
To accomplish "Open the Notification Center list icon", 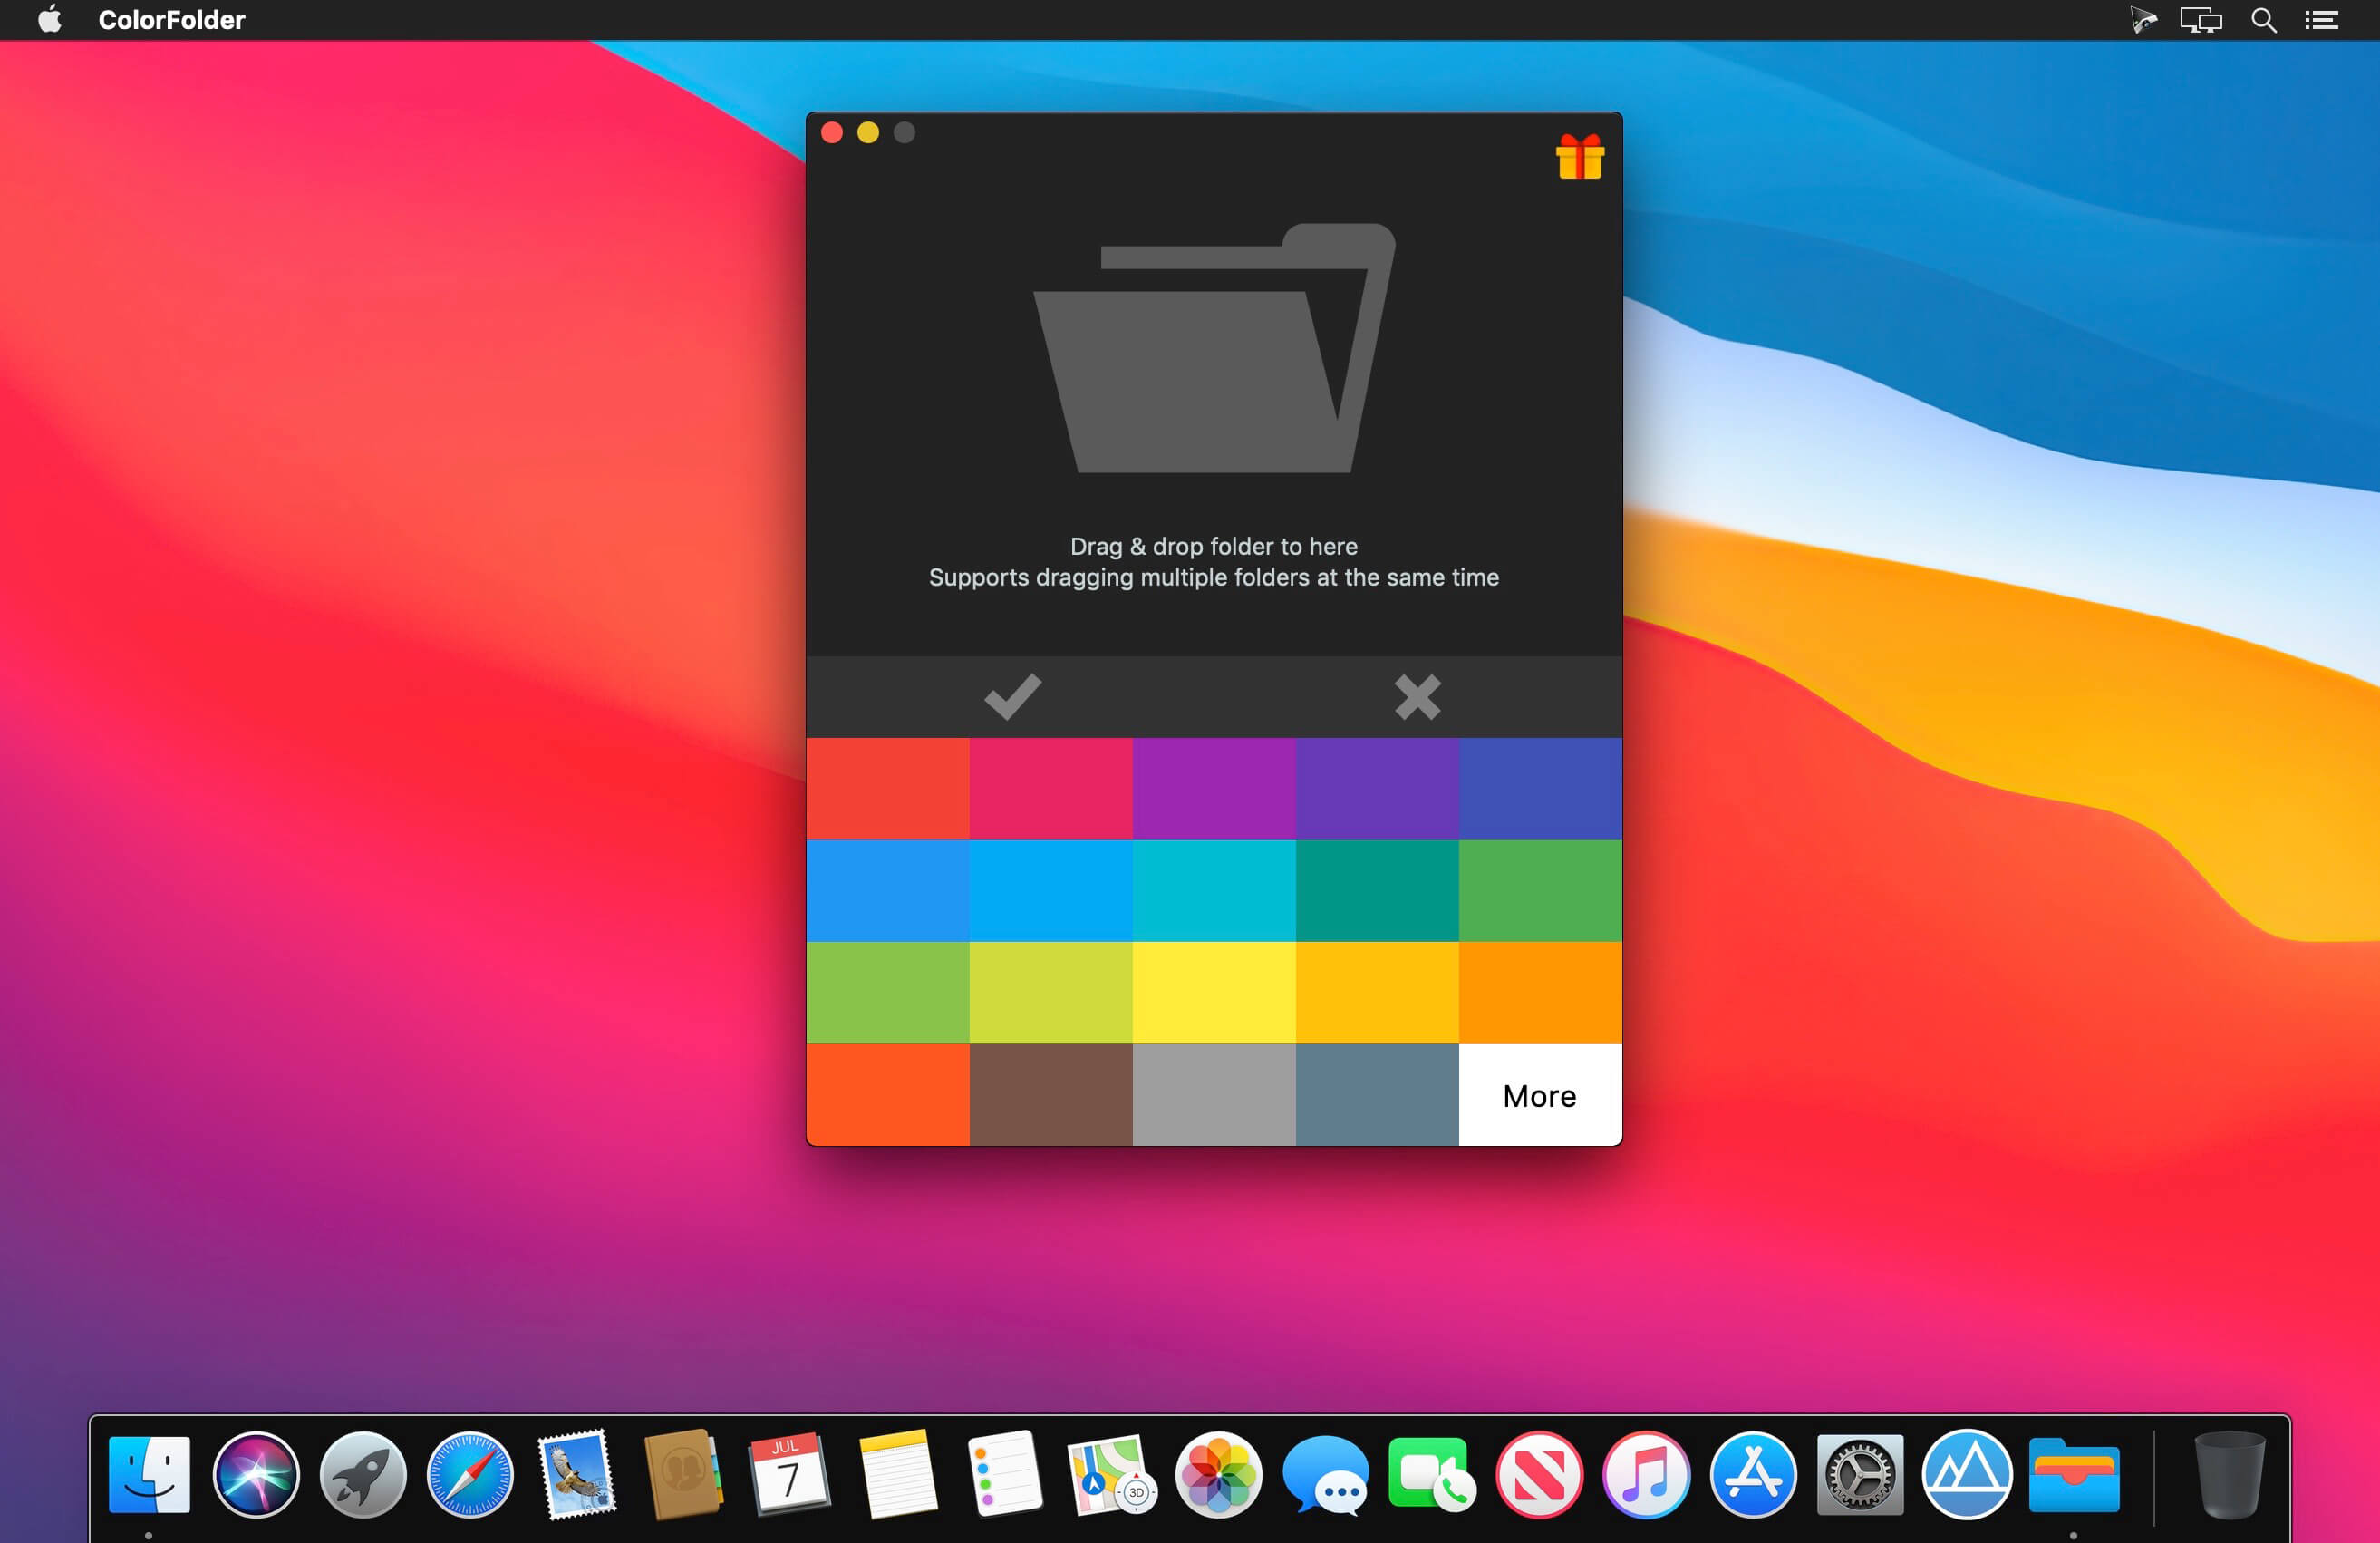I will coord(2320,20).
